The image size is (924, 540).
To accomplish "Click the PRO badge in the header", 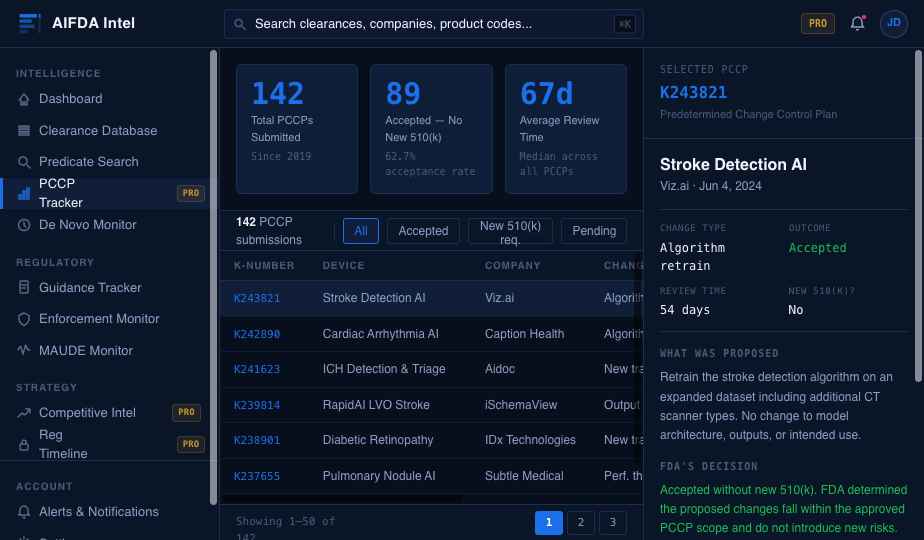I will tap(817, 24).
